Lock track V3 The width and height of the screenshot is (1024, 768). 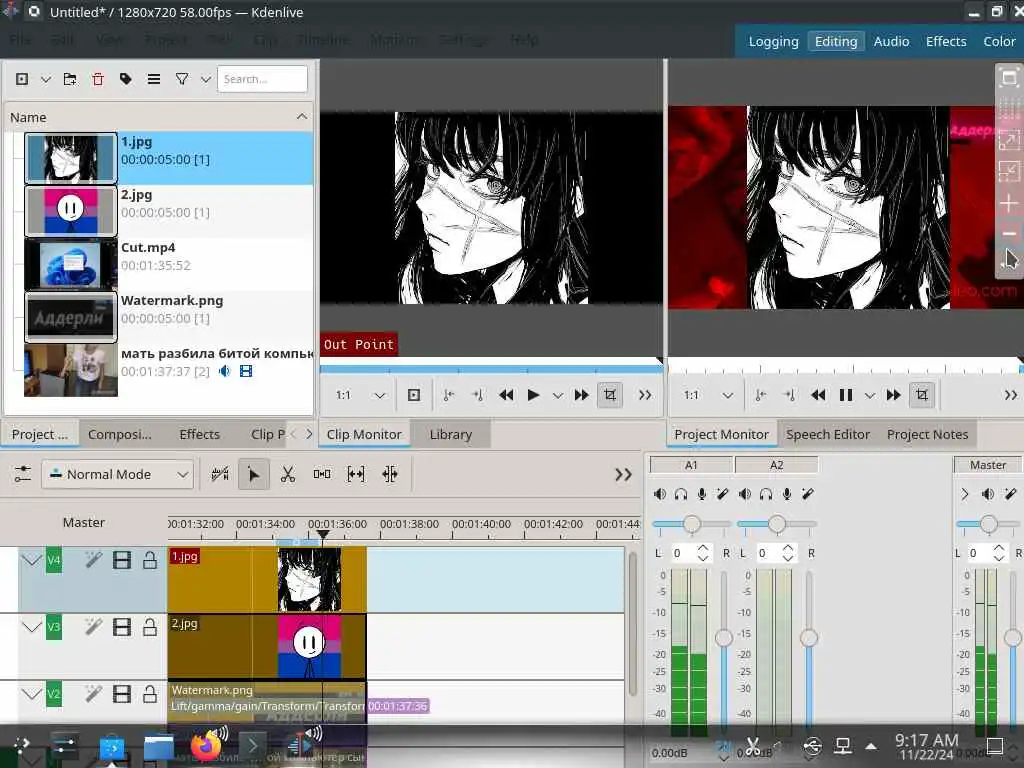point(150,627)
